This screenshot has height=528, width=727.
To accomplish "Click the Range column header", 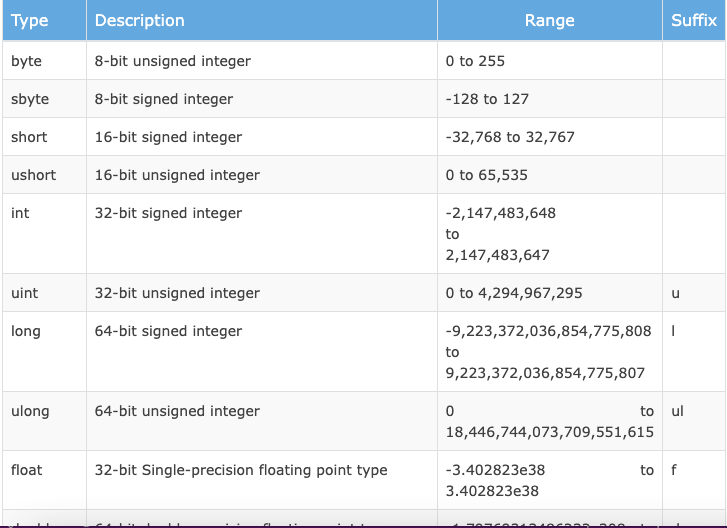I will (x=549, y=21).
